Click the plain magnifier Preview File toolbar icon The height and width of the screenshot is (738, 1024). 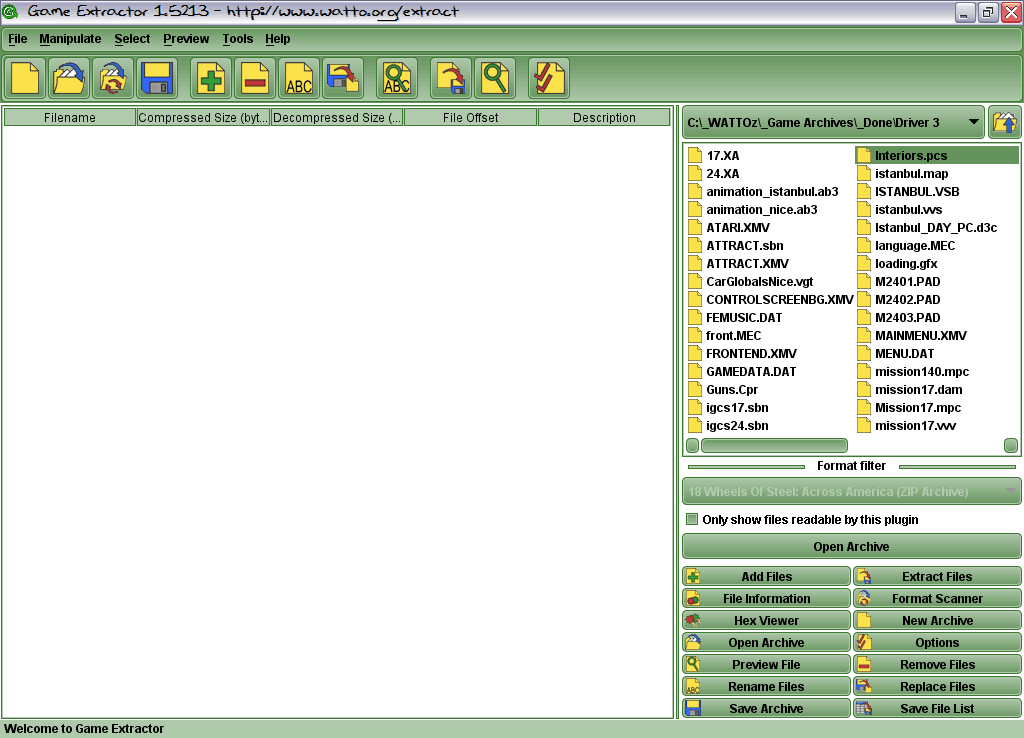click(x=495, y=78)
